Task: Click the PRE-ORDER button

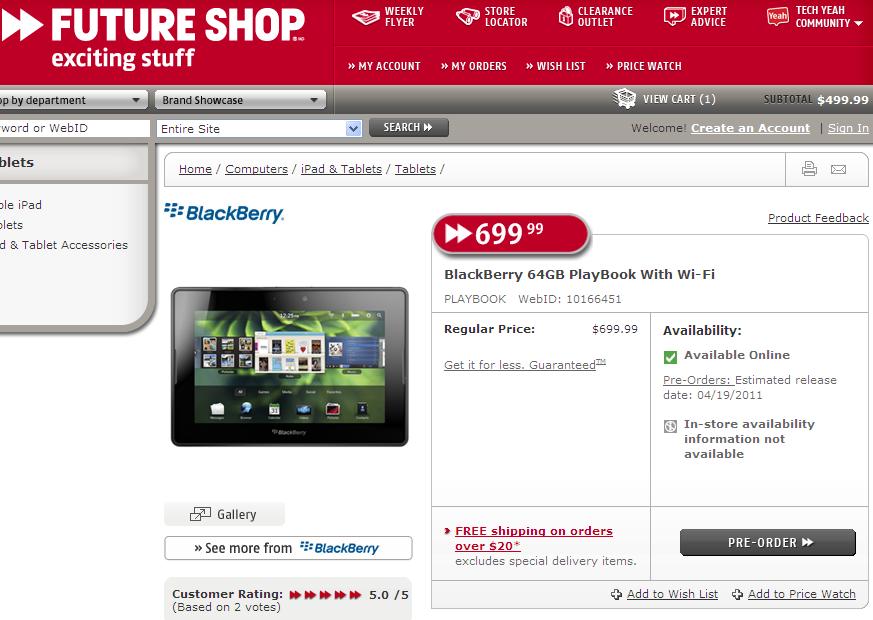Action: pyautogui.click(x=768, y=543)
